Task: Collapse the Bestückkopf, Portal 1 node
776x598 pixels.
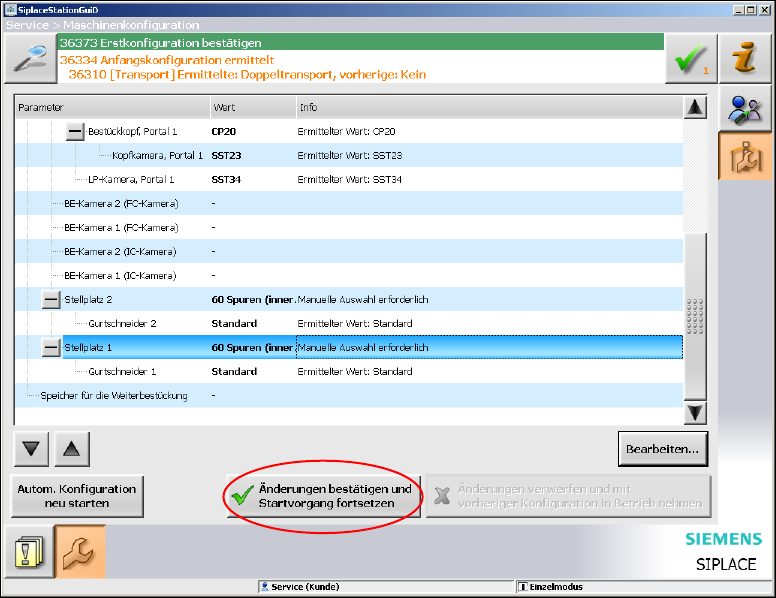Action: pyautogui.click(x=75, y=132)
